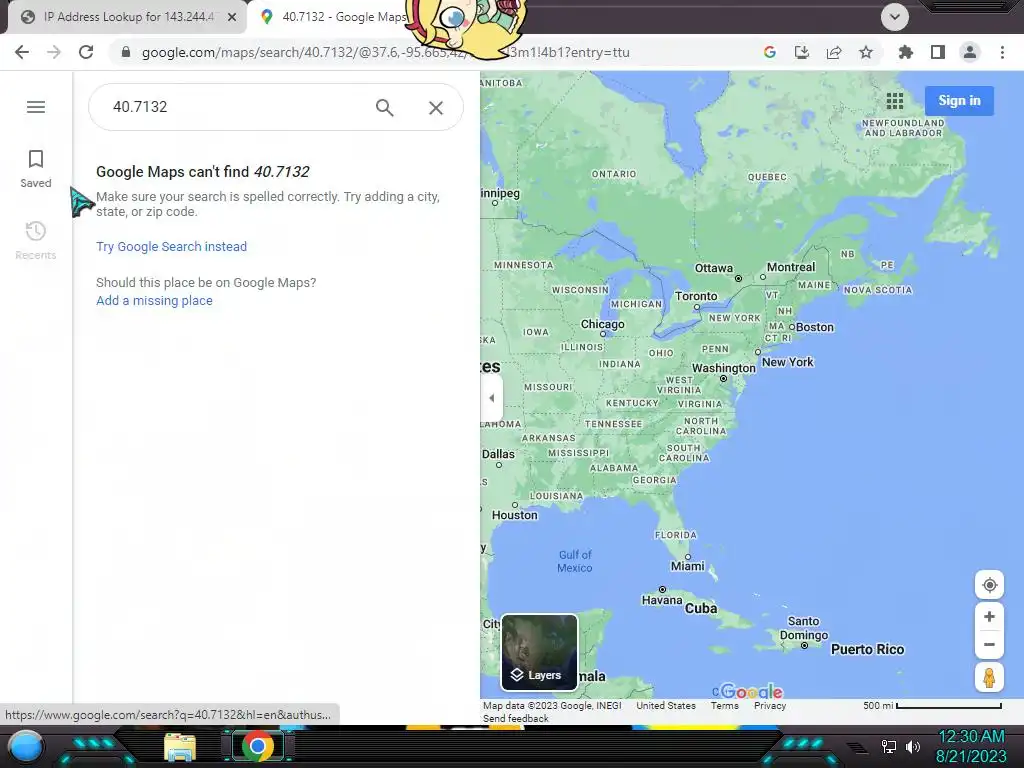
Task: Click the Montreal city label
Action: 791,267
